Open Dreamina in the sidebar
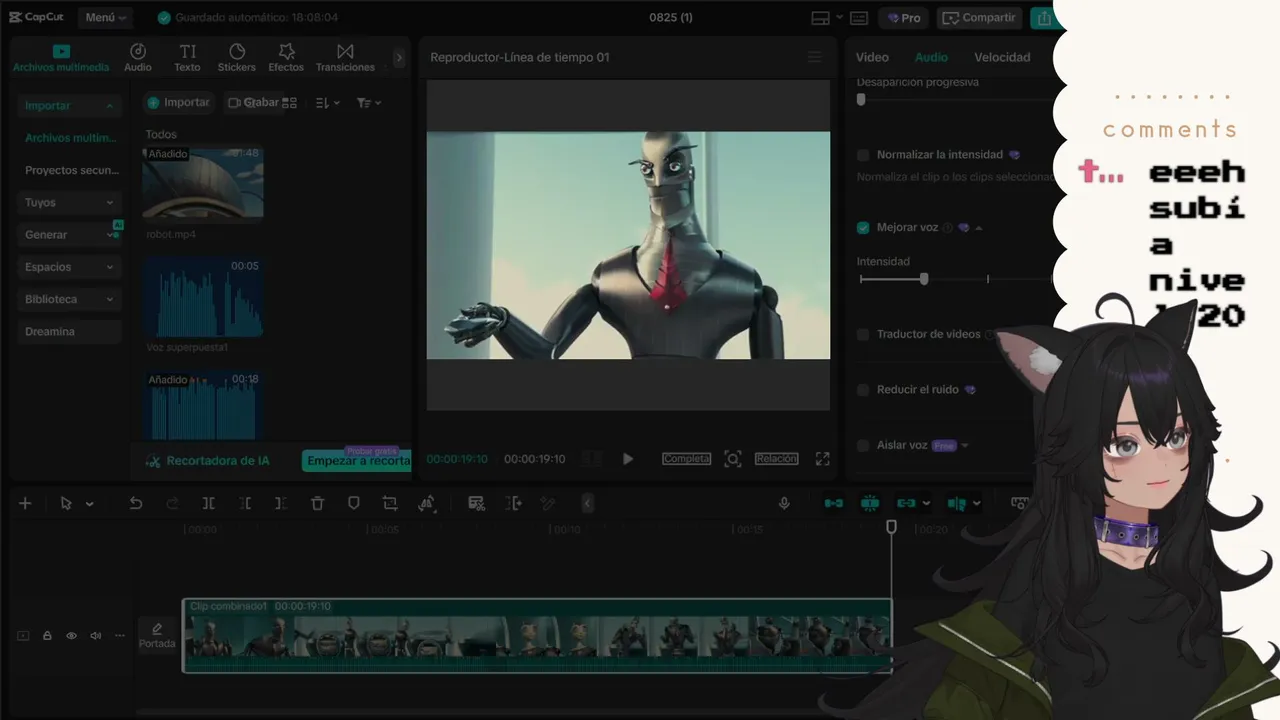The image size is (1280, 720). coord(69,331)
